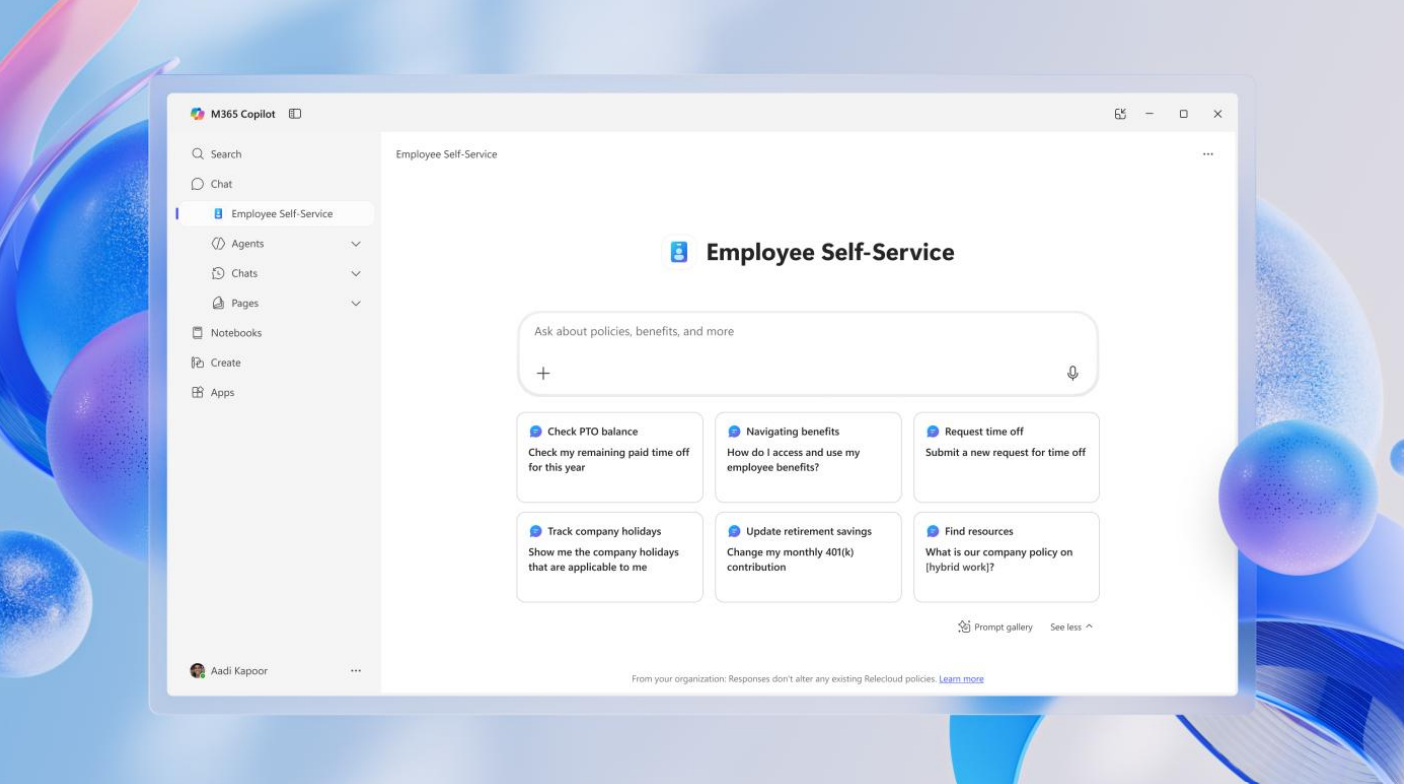Select the Update retirement savings prompt
Image resolution: width=1404 pixels, height=784 pixels.
808,557
